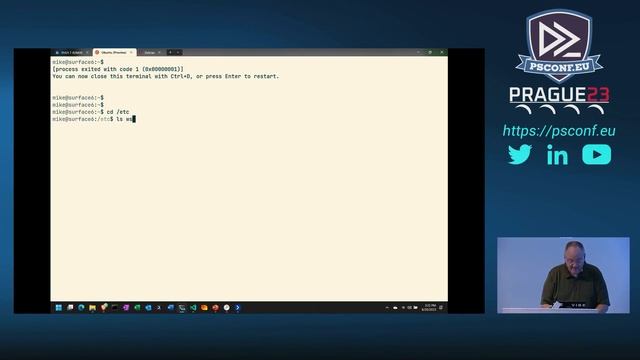This screenshot has width=640, height=360.
Task: Open a new terminal tab with plus
Action: point(170,53)
